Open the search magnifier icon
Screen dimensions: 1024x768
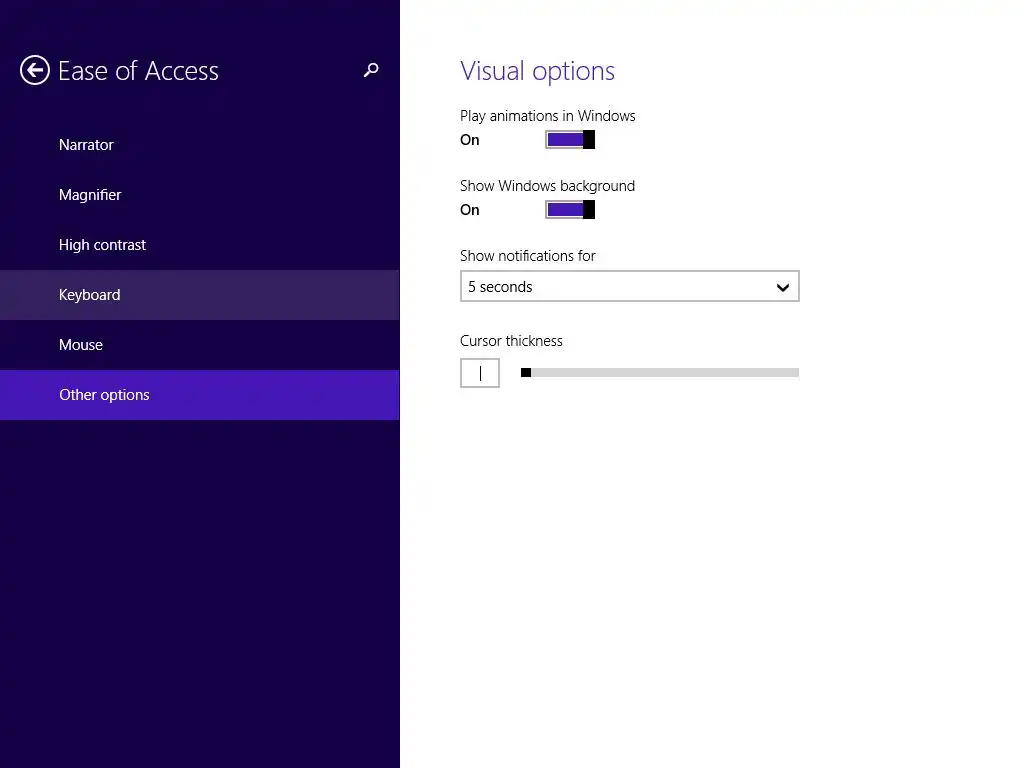(x=371, y=70)
